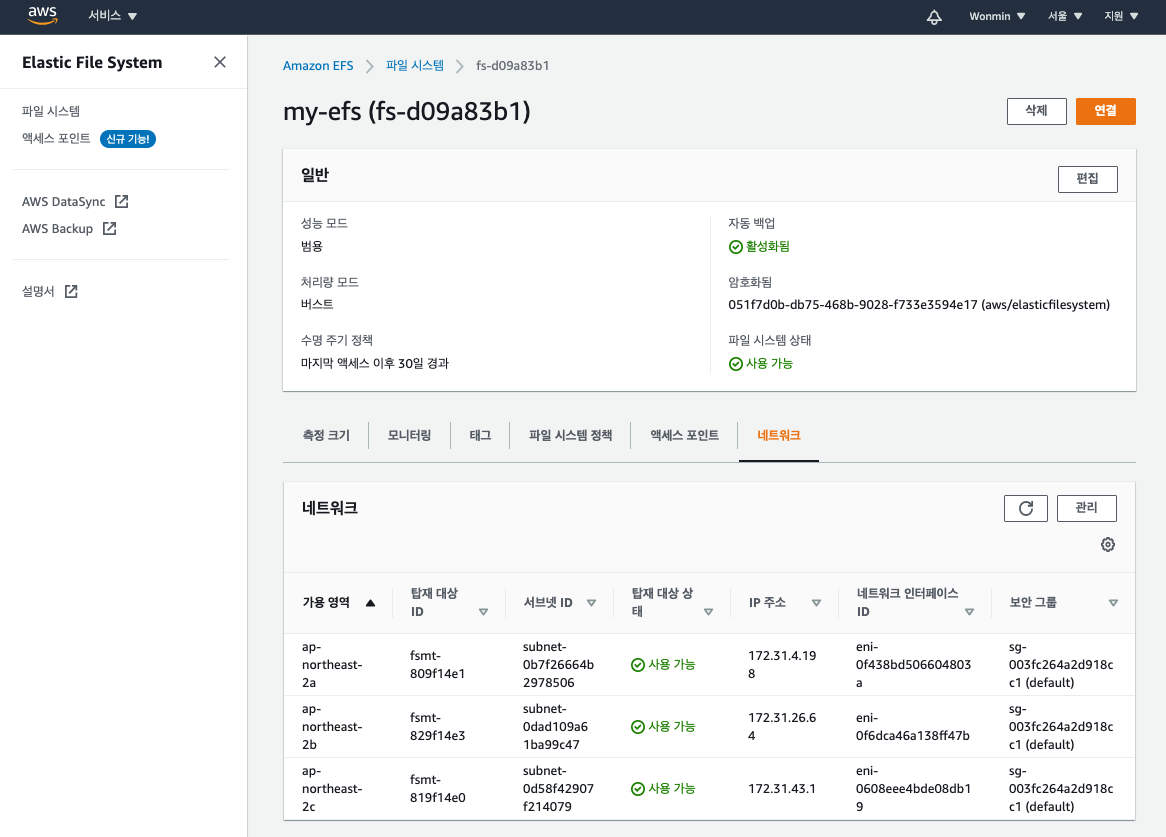The image size is (1166, 837).
Task: Click the fs-d09a83b1 breadcrumb text
Action: tap(512, 66)
